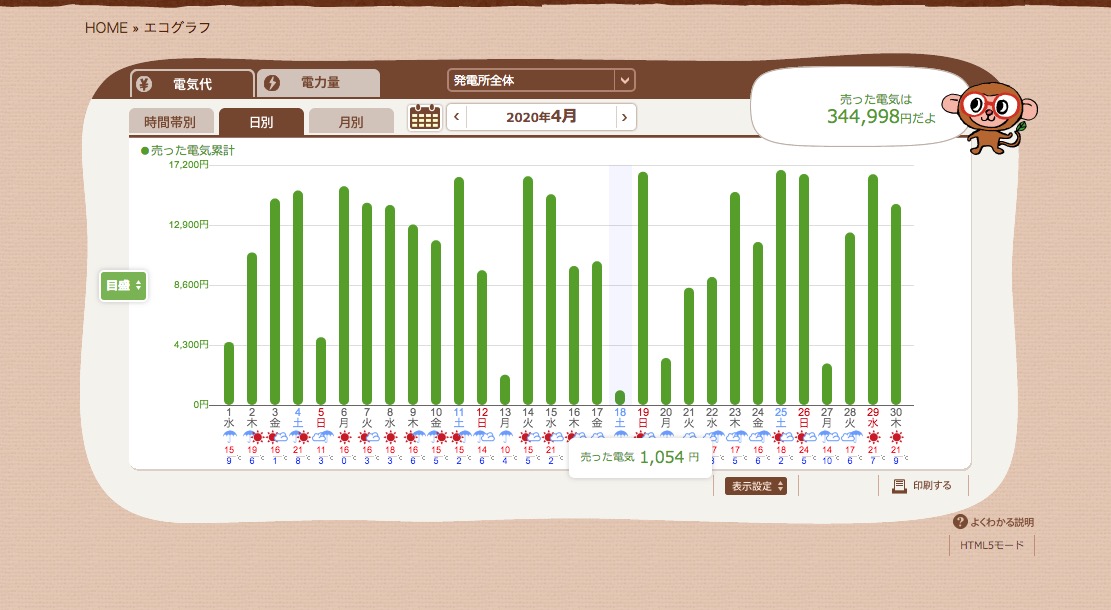Select the 日別 daily tab
Viewport: 1111px width, 610px height.
(260, 122)
